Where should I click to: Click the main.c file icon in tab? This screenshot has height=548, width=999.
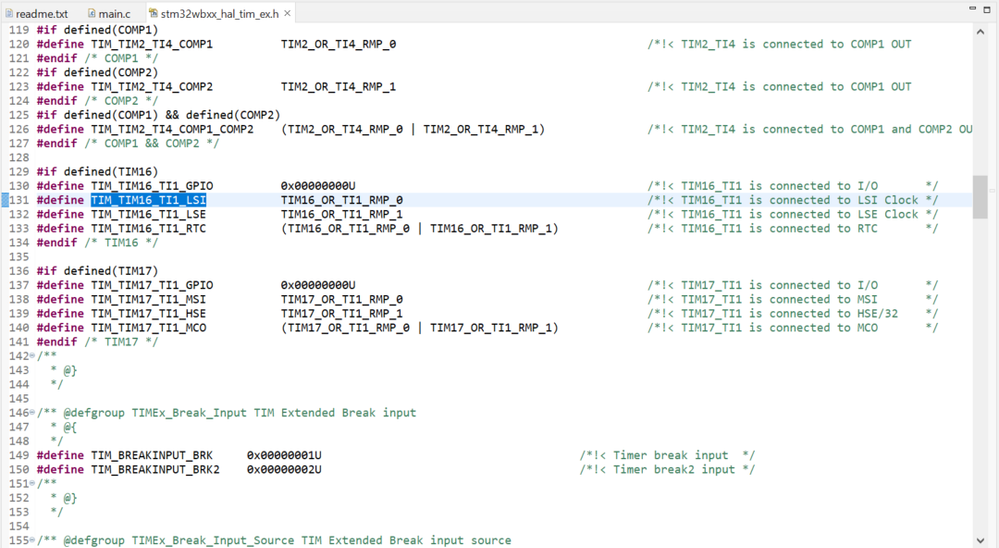point(92,13)
